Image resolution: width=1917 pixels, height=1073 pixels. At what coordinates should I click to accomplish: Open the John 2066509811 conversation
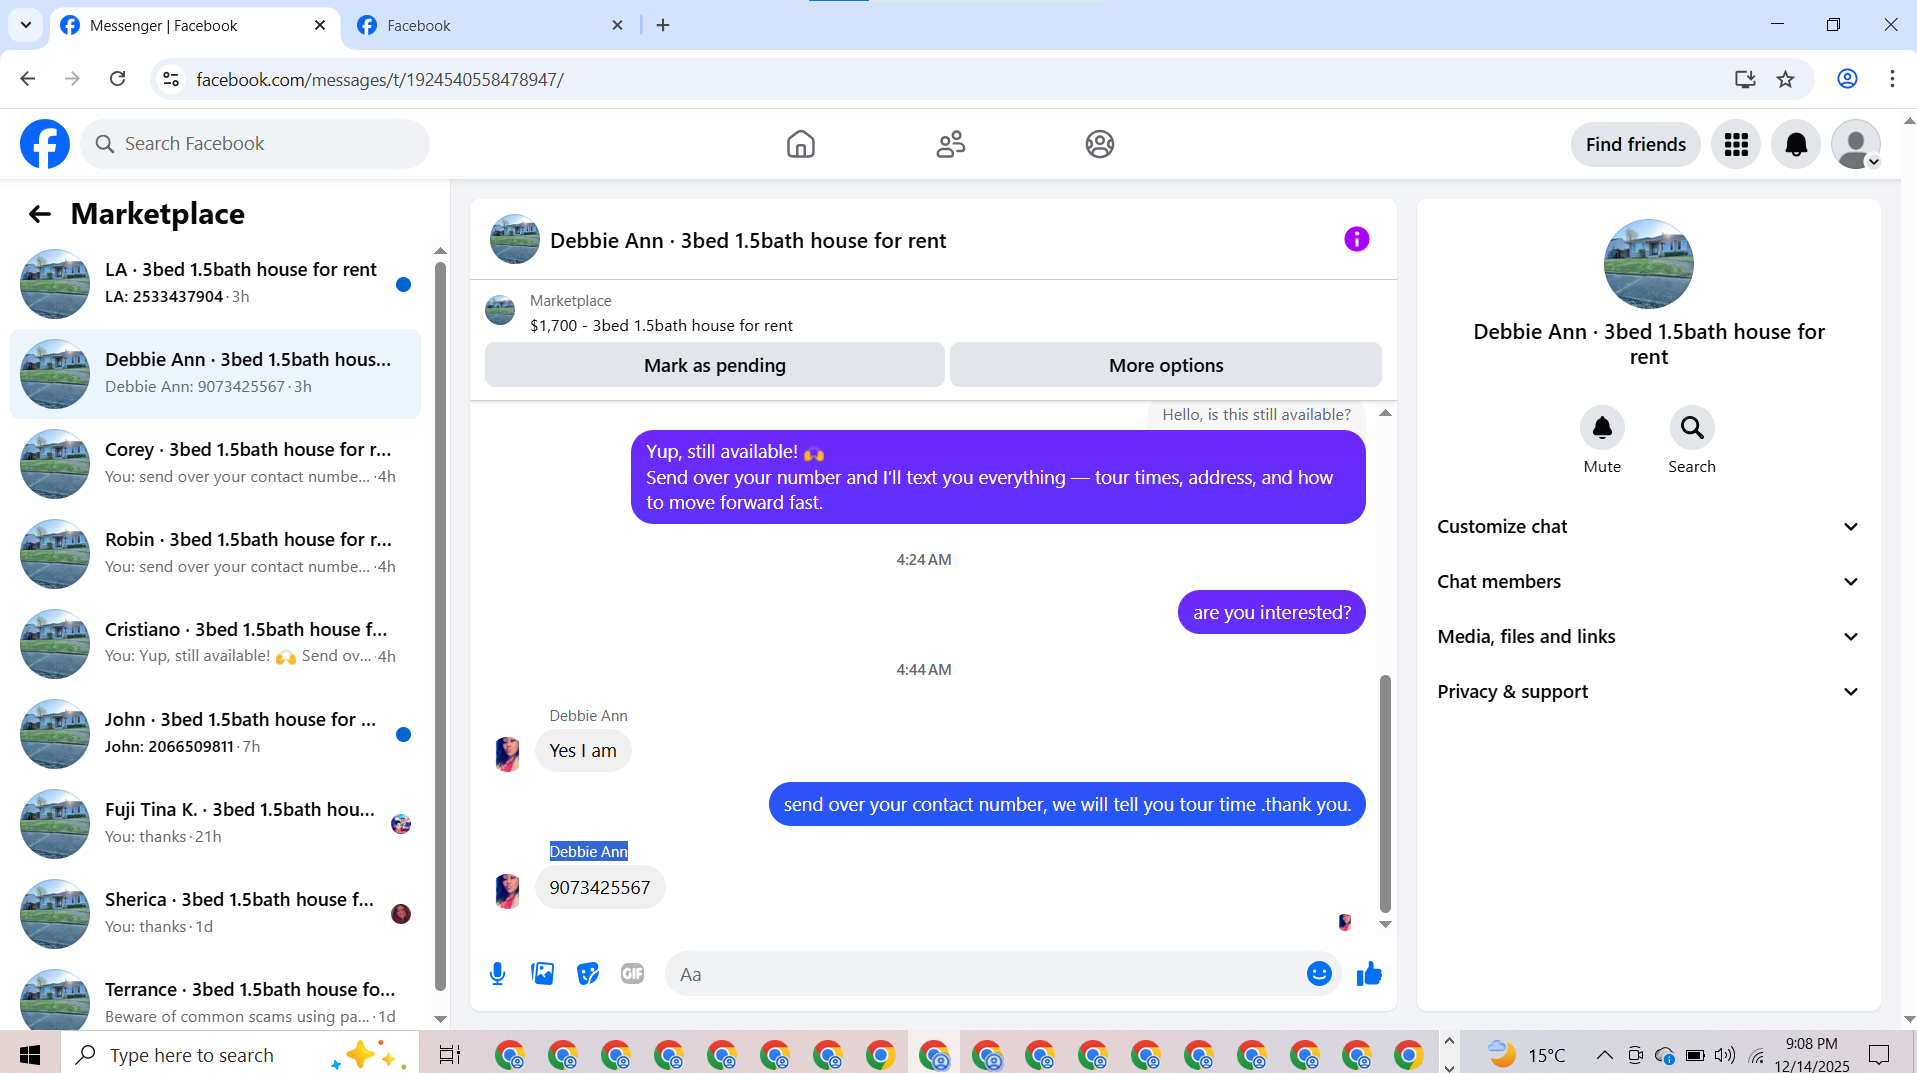tap(215, 734)
